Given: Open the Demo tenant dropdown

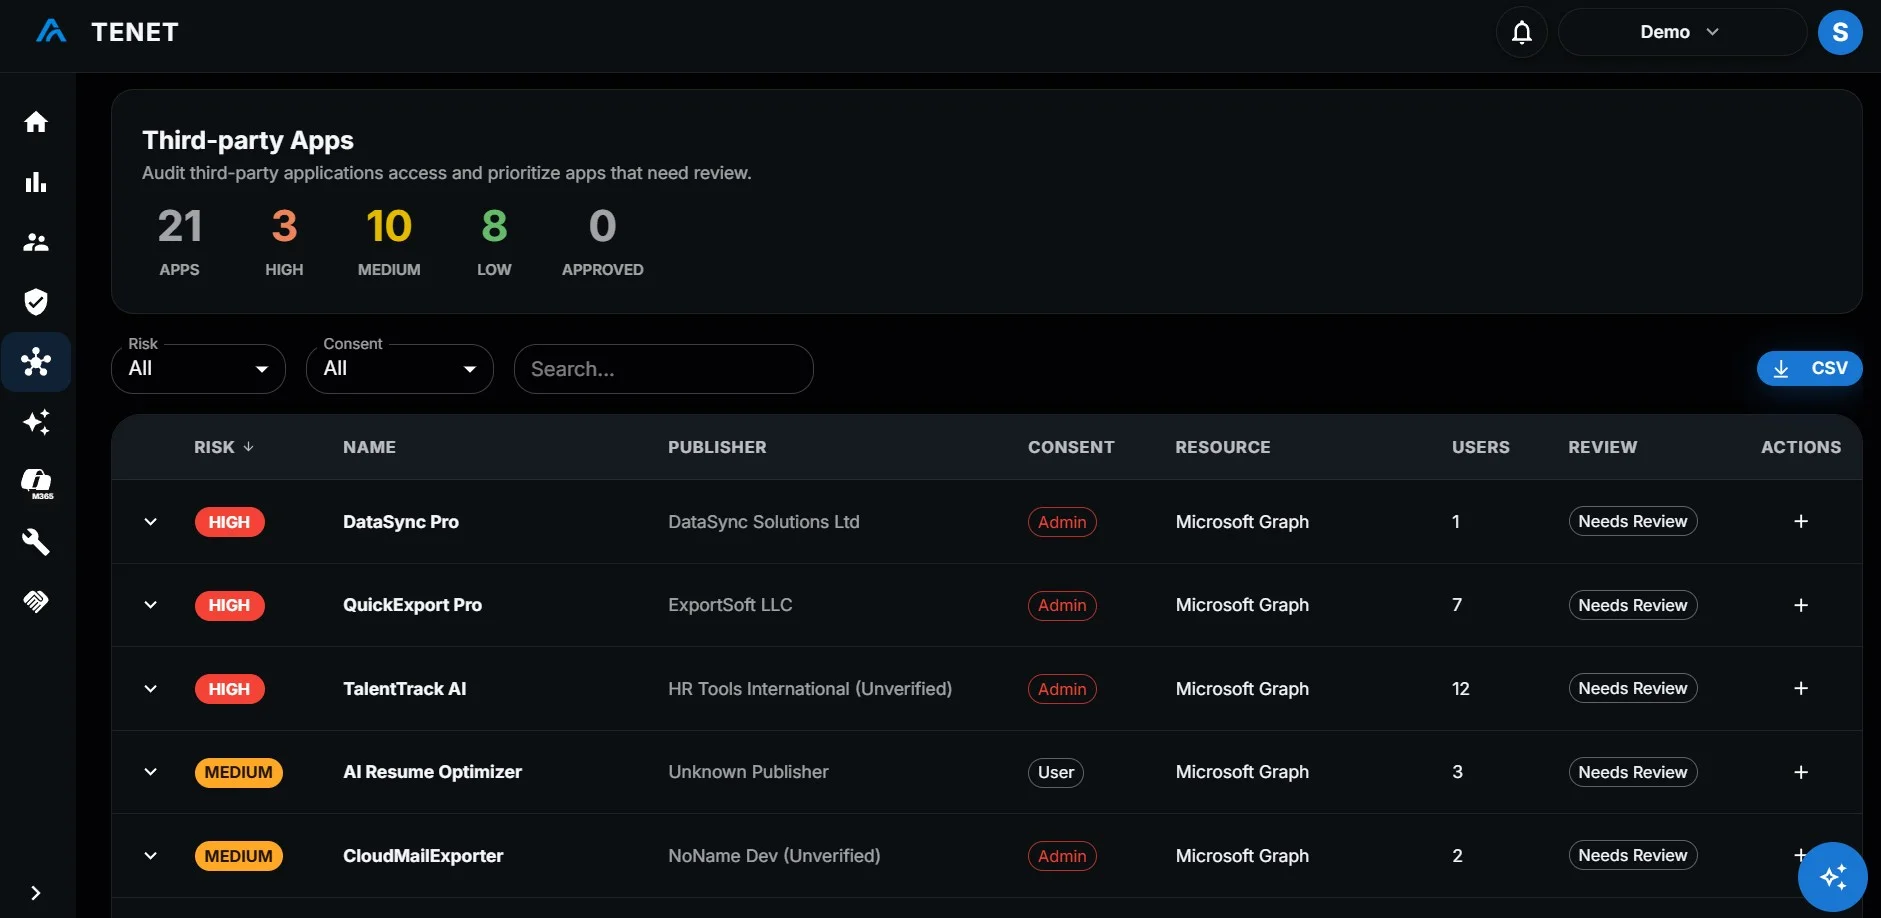Looking at the screenshot, I should pyautogui.click(x=1682, y=32).
